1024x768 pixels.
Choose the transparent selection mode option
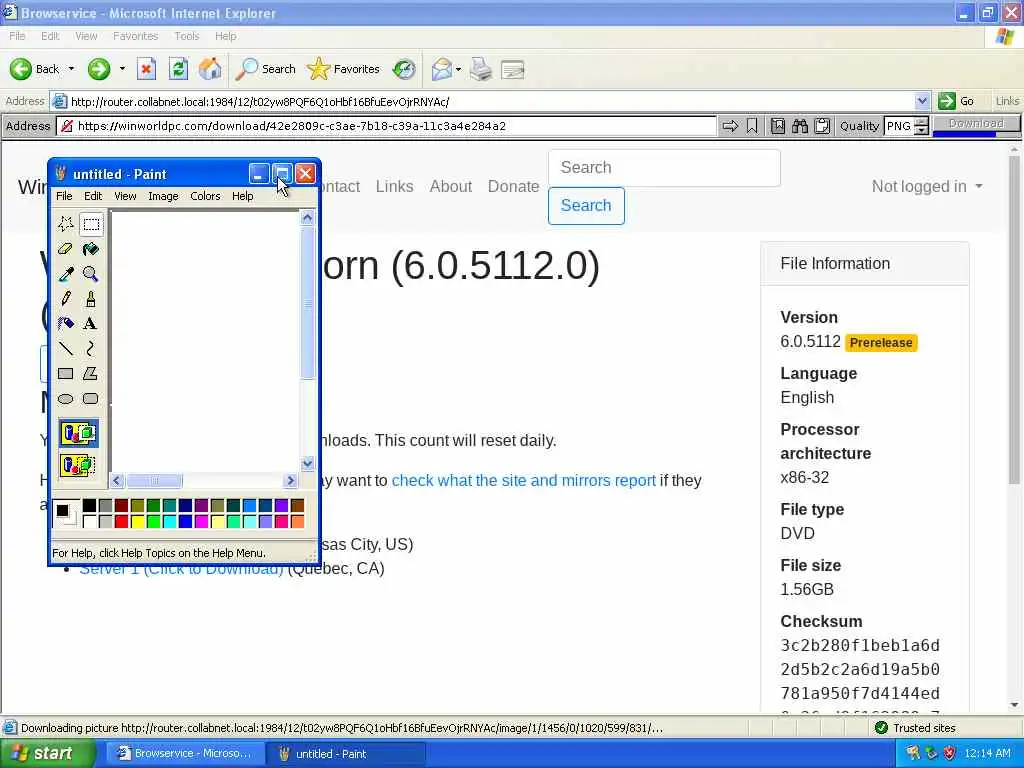(78, 466)
